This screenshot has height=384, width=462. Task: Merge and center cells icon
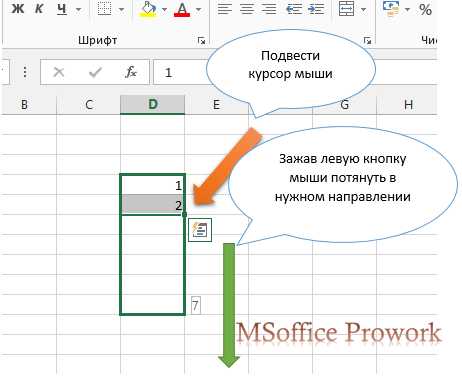(346, 8)
